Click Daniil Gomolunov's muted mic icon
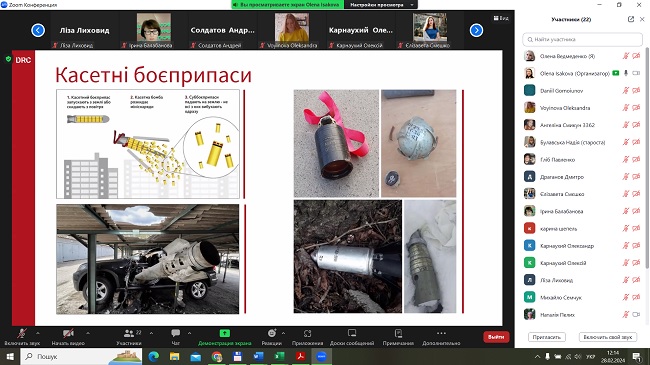This screenshot has width=650, height=365. point(626,90)
